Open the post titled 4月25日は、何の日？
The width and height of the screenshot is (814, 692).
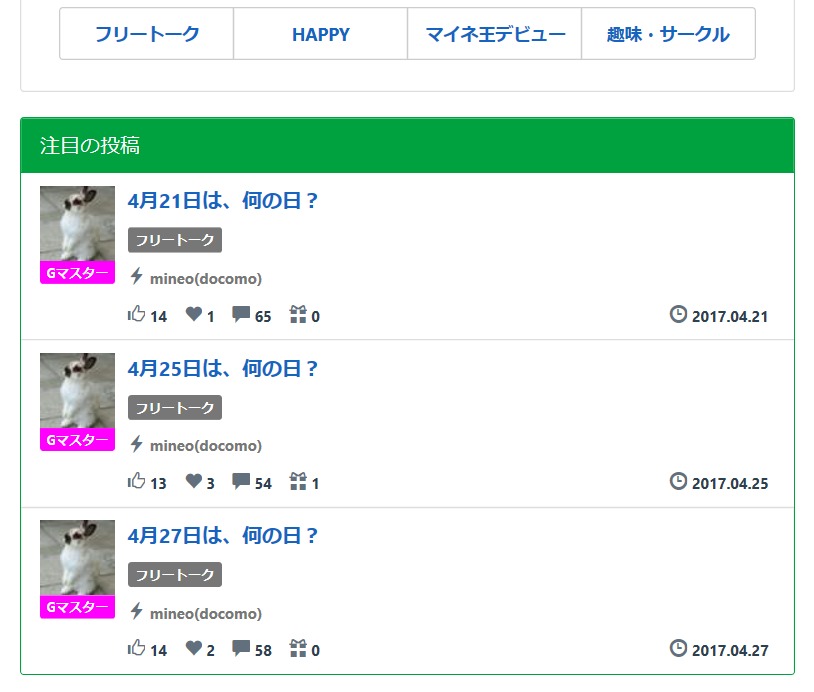223,369
